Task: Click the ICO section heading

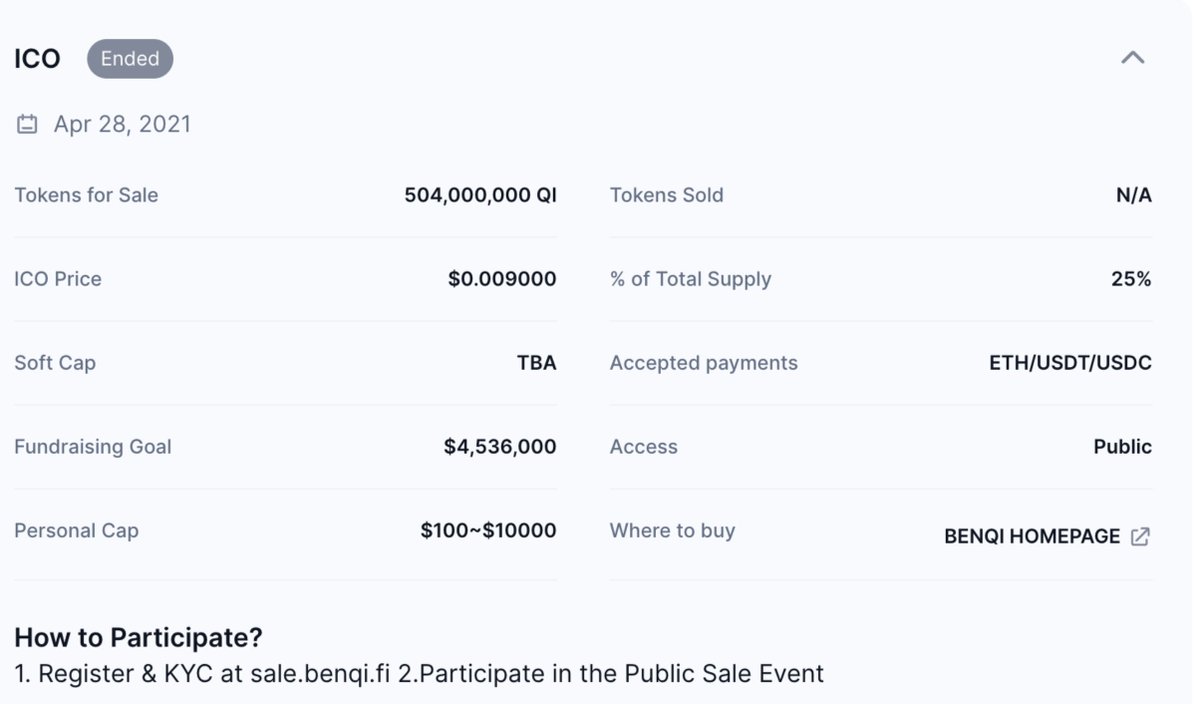Action: click(37, 59)
